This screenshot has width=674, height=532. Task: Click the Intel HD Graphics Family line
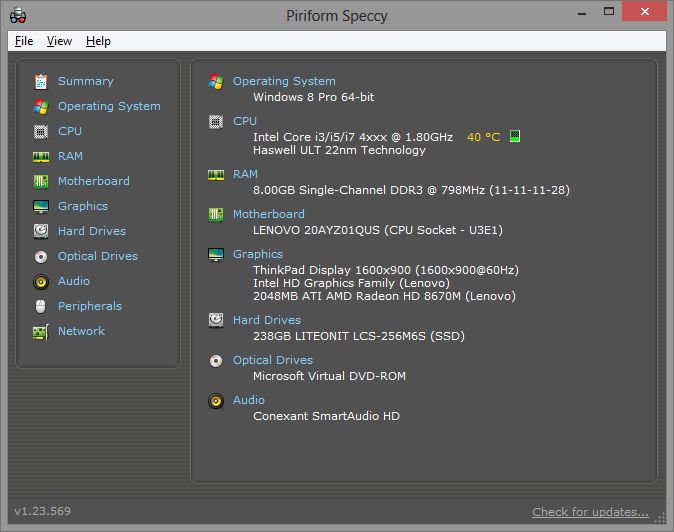(x=351, y=283)
